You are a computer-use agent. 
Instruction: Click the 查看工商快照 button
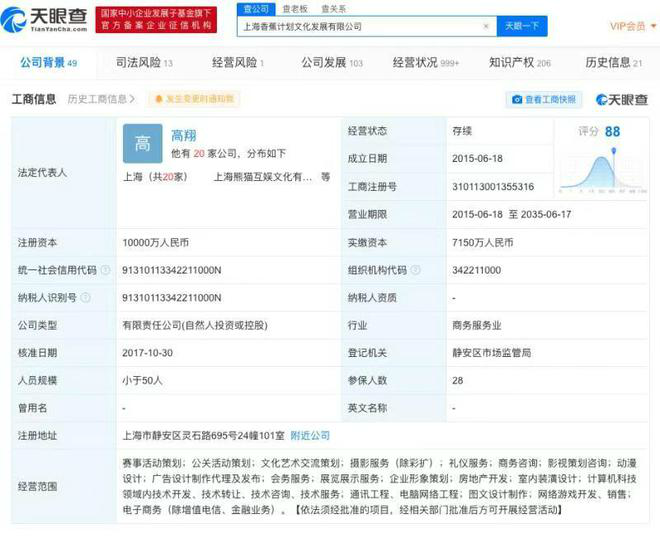click(544, 99)
